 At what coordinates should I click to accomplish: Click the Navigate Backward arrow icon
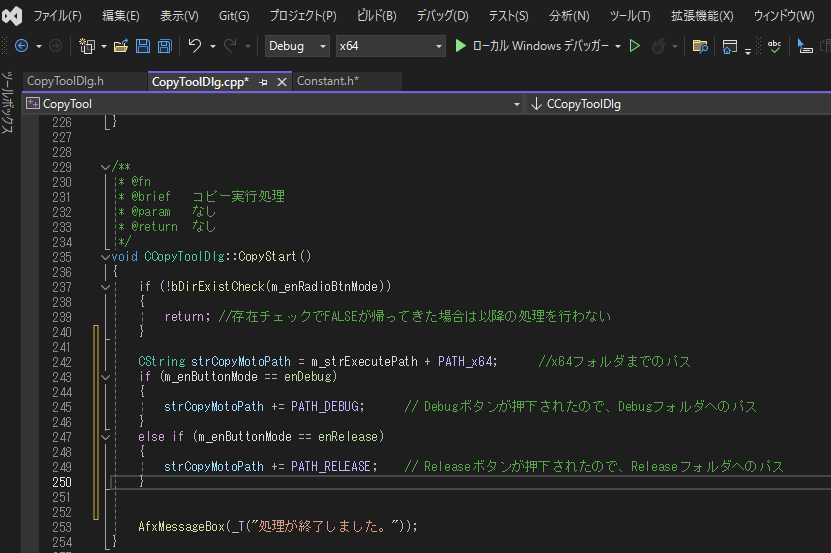(x=21, y=46)
